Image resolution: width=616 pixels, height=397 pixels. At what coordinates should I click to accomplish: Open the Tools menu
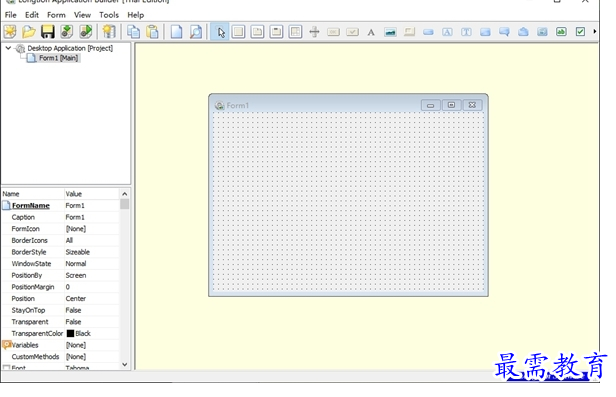109,15
